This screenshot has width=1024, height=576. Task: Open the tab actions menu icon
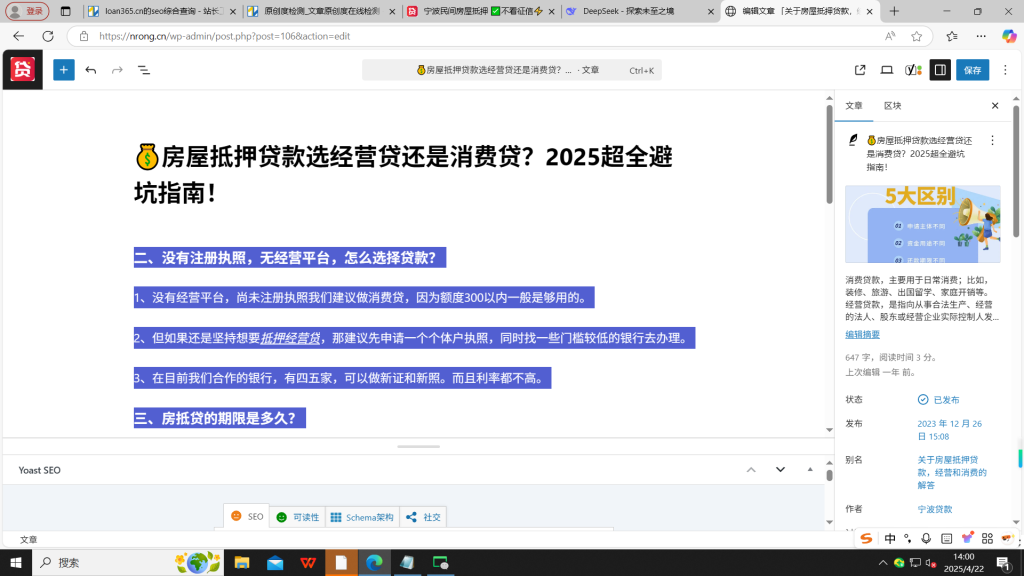click(65, 11)
